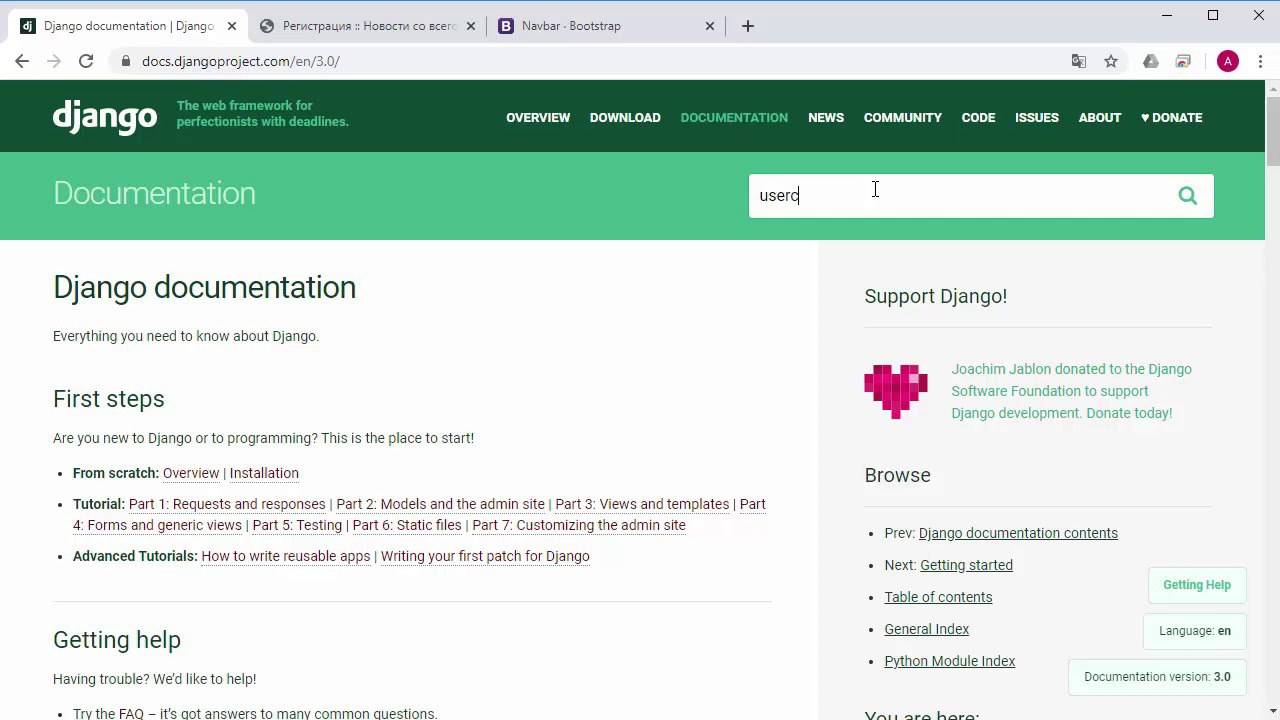Click the page vertical scrollbar thumb
The height and width of the screenshot is (720, 1280).
coord(1273,131)
